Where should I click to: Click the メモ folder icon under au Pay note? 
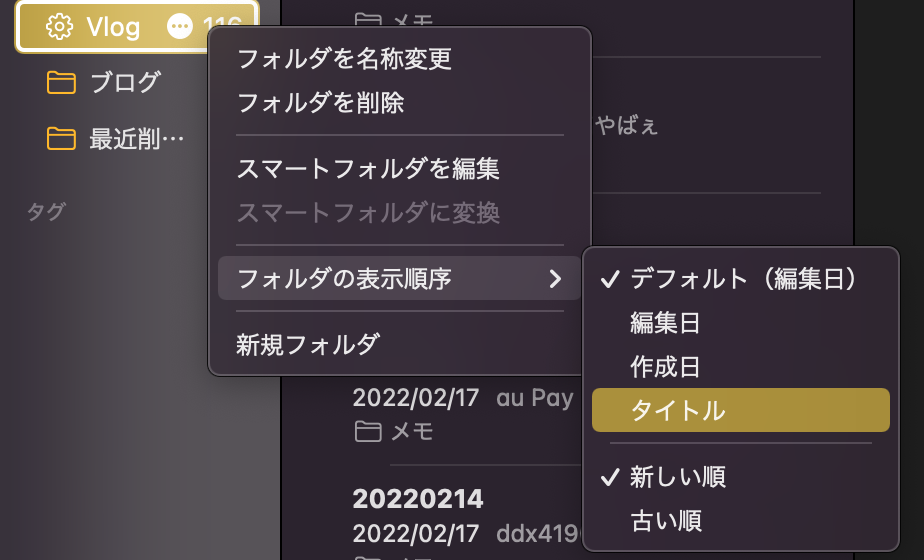(x=368, y=431)
